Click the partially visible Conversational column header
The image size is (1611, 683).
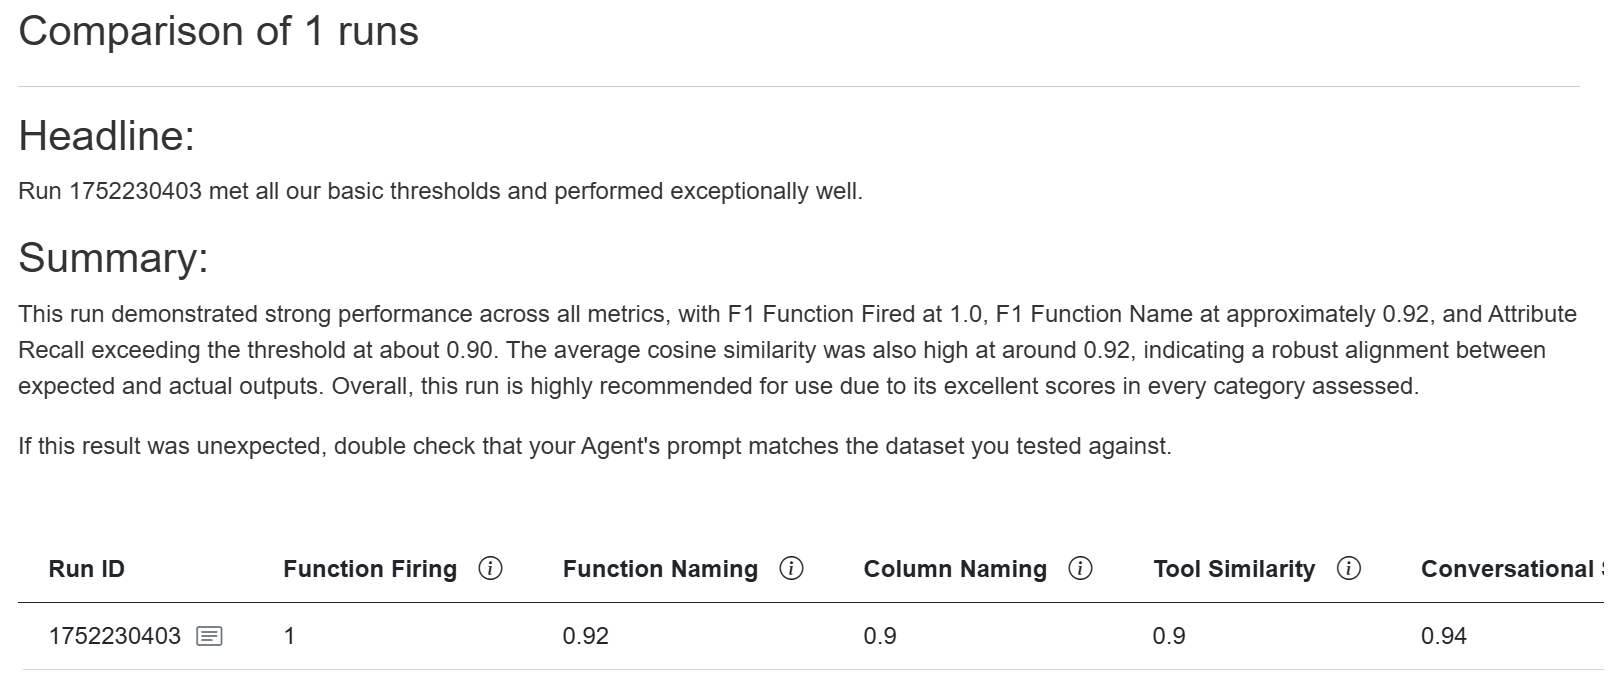coord(1507,569)
